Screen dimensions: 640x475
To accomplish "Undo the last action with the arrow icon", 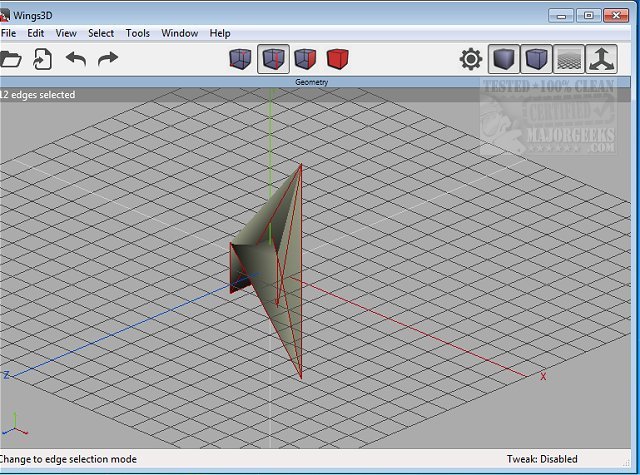I will click(76, 59).
